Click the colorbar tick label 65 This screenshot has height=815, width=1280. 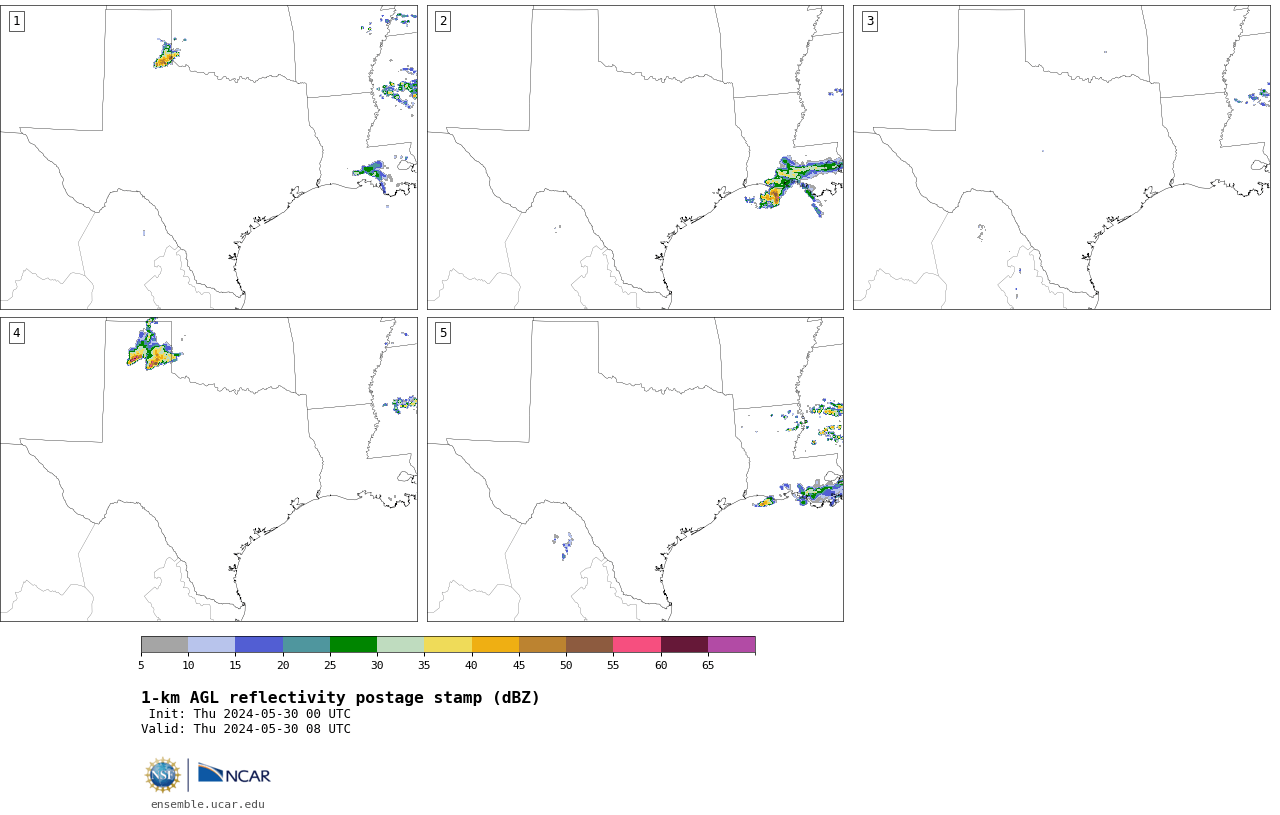[x=708, y=665]
